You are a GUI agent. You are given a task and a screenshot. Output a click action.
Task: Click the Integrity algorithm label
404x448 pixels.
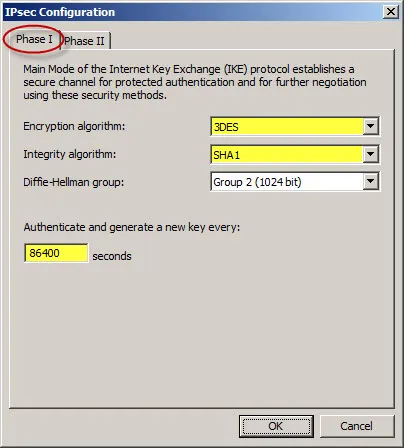[x=70, y=154]
